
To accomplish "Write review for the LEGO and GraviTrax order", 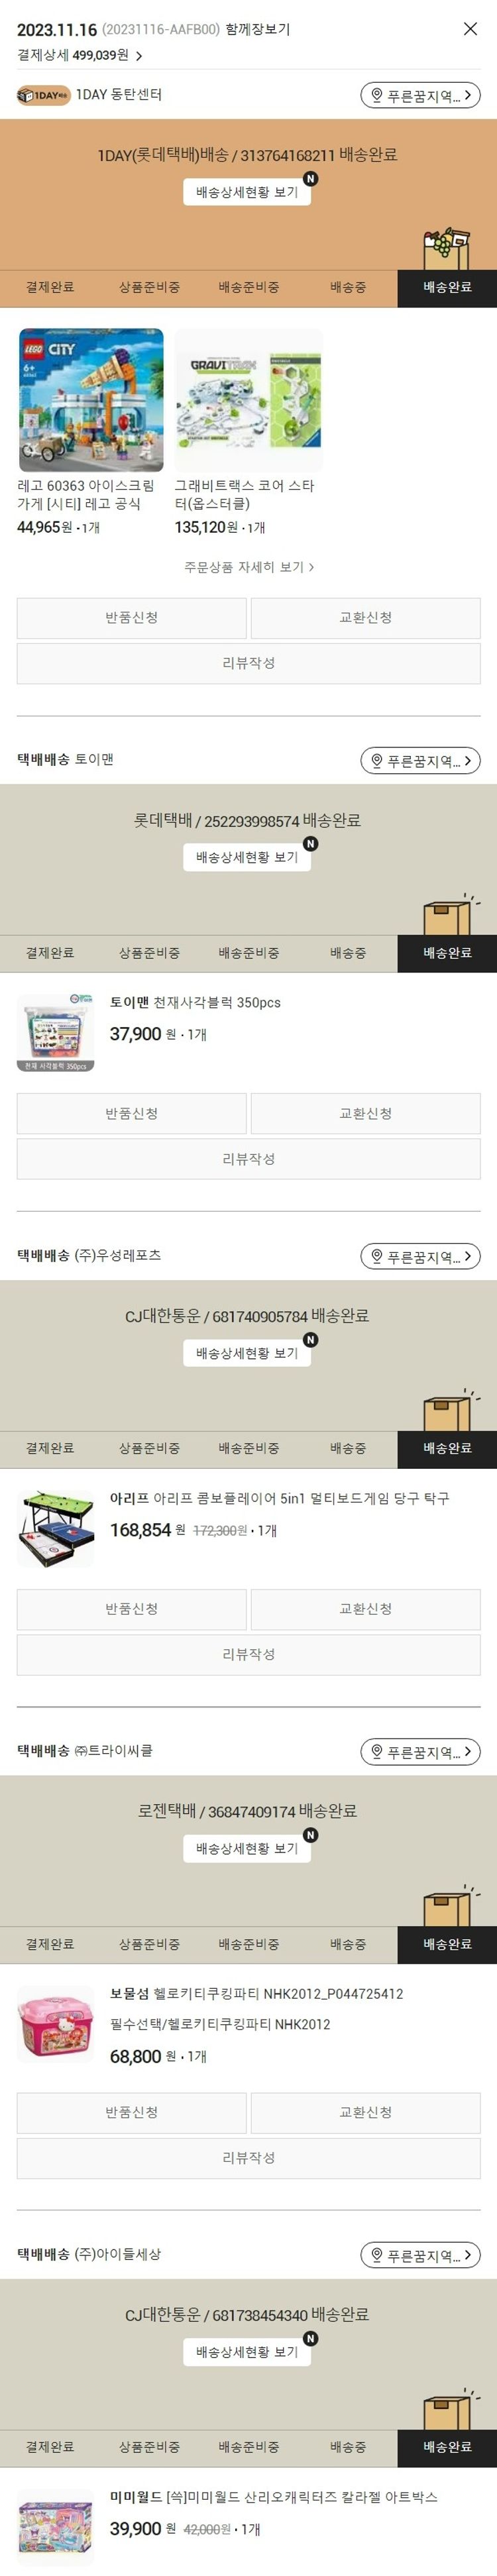I will (x=249, y=663).
